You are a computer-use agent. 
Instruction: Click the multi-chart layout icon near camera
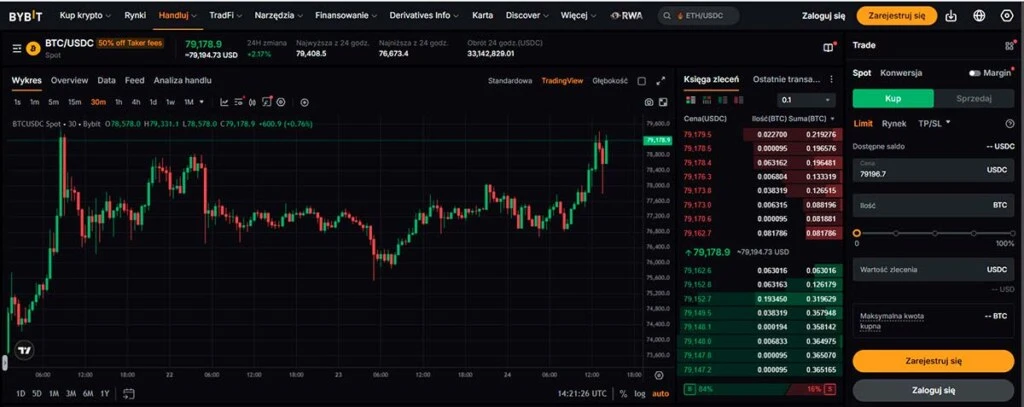(663, 102)
